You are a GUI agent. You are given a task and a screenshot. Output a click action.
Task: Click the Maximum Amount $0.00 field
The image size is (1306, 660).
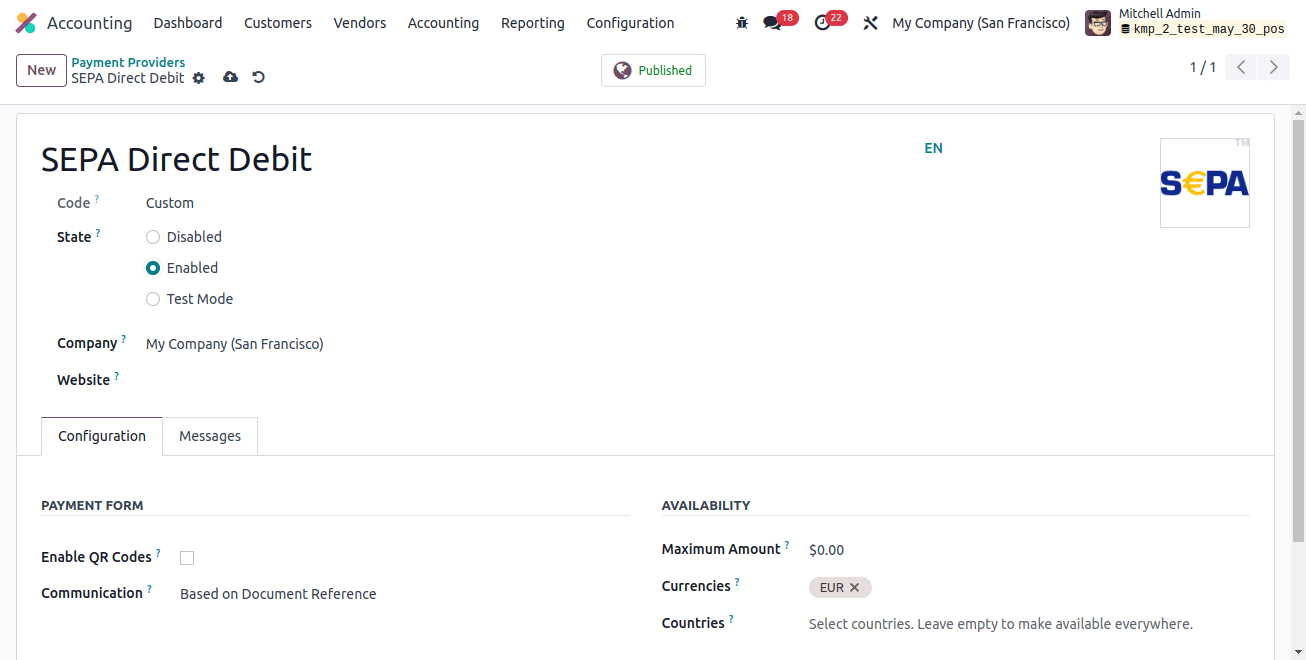point(1029,550)
